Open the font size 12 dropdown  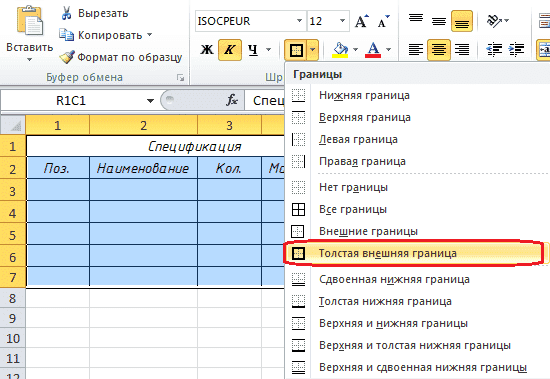342,21
